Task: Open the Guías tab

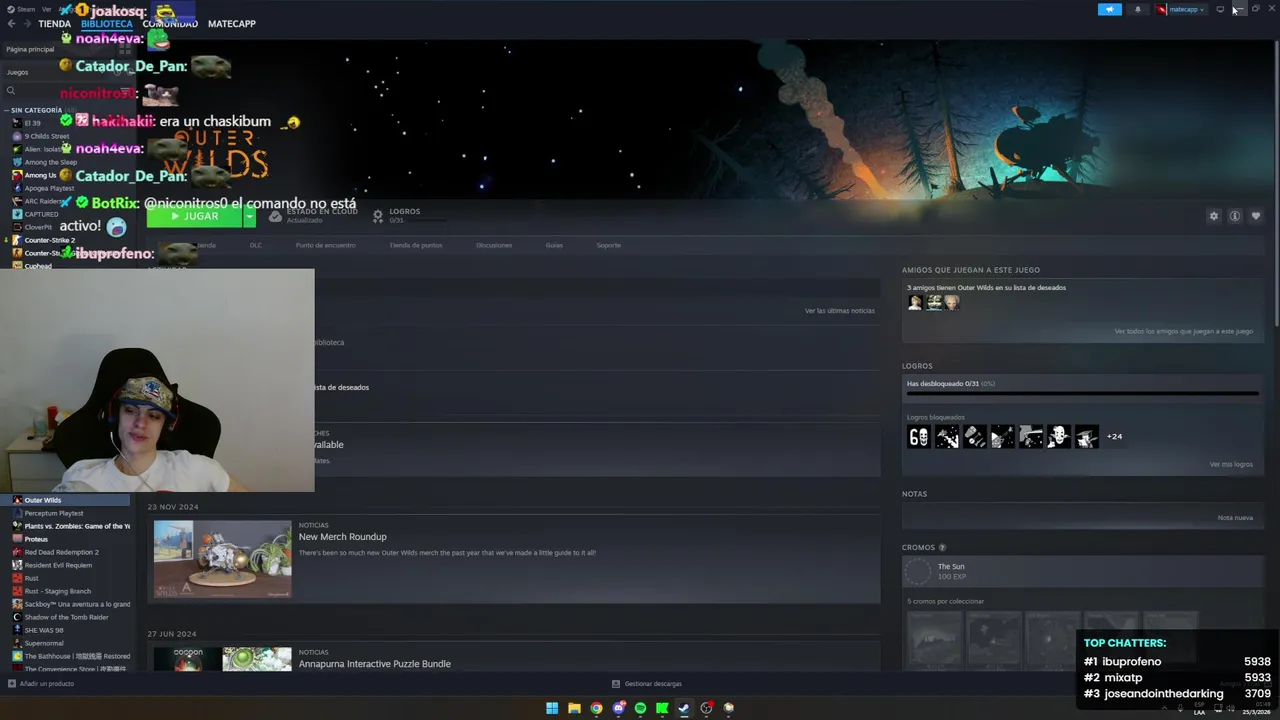Action: click(x=554, y=245)
